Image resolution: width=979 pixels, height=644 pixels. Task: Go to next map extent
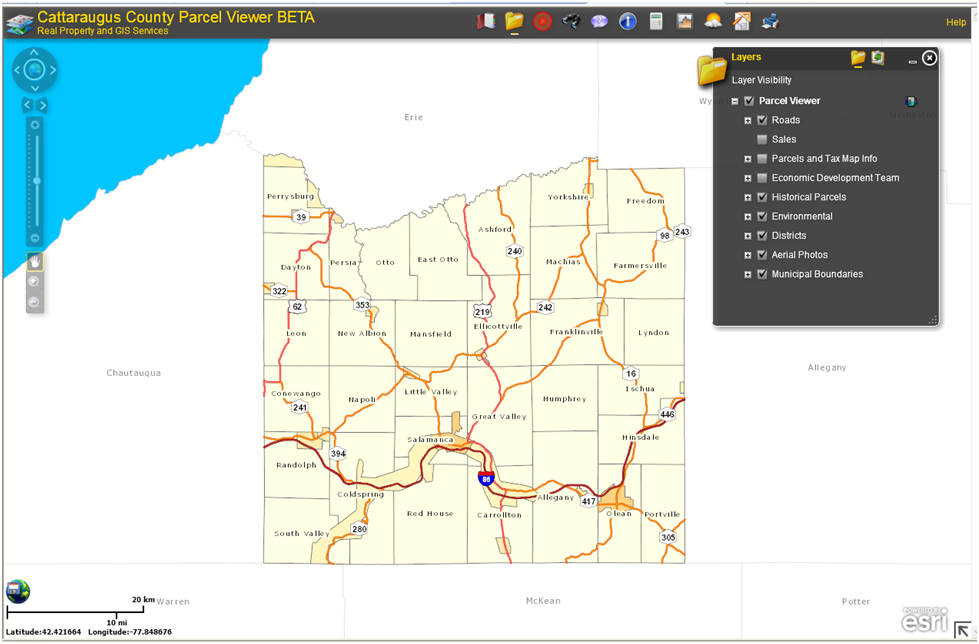tap(42, 105)
